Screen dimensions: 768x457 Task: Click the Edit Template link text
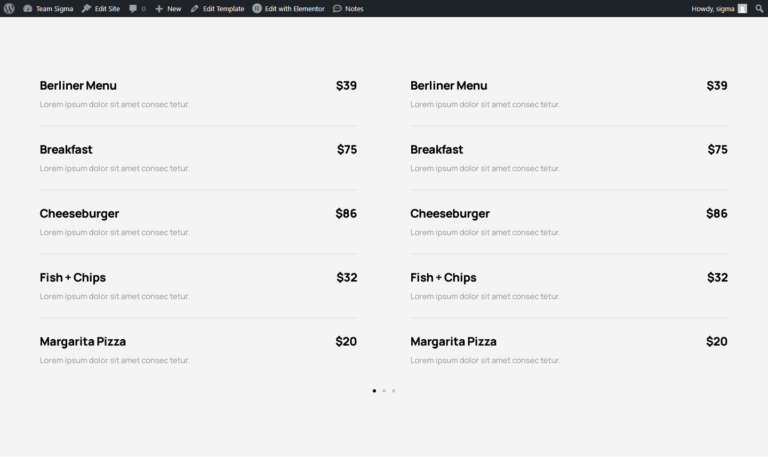pos(223,8)
